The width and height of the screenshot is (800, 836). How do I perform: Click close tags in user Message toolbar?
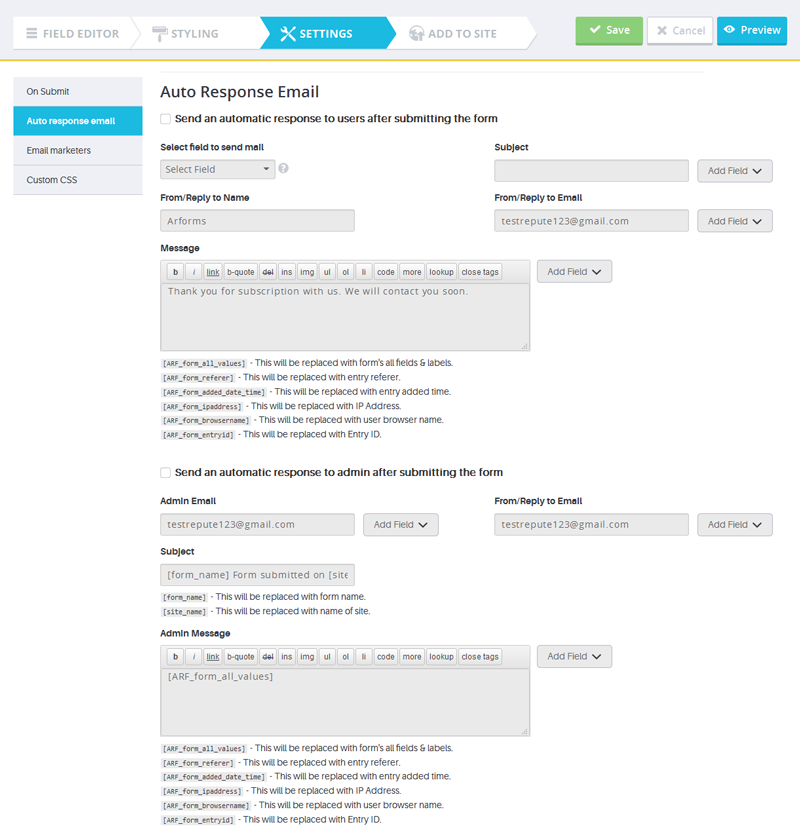[x=480, y=272]
